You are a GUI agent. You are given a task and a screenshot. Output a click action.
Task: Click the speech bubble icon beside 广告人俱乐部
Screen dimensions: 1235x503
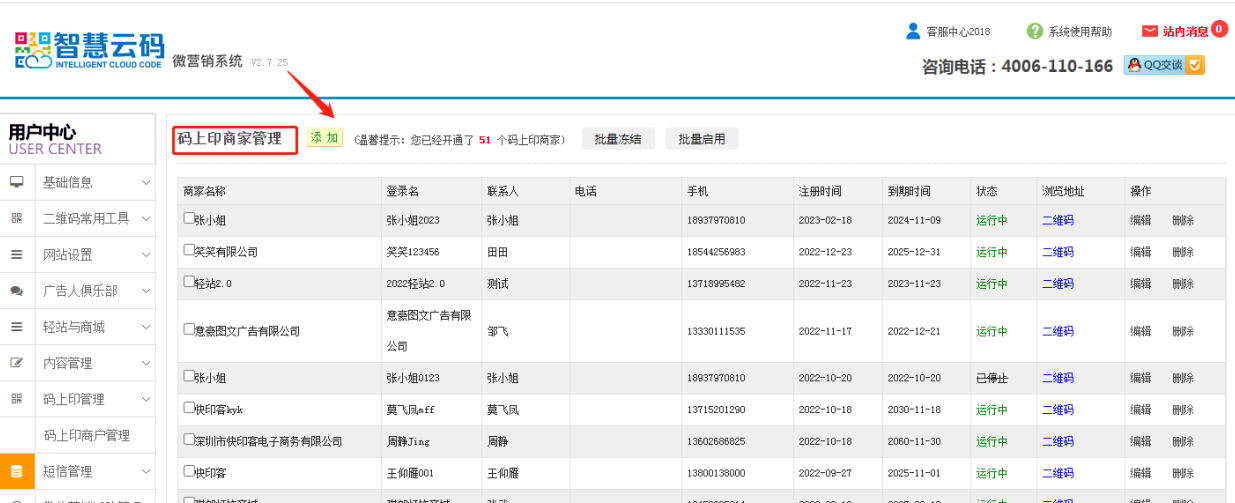[17, 291]
